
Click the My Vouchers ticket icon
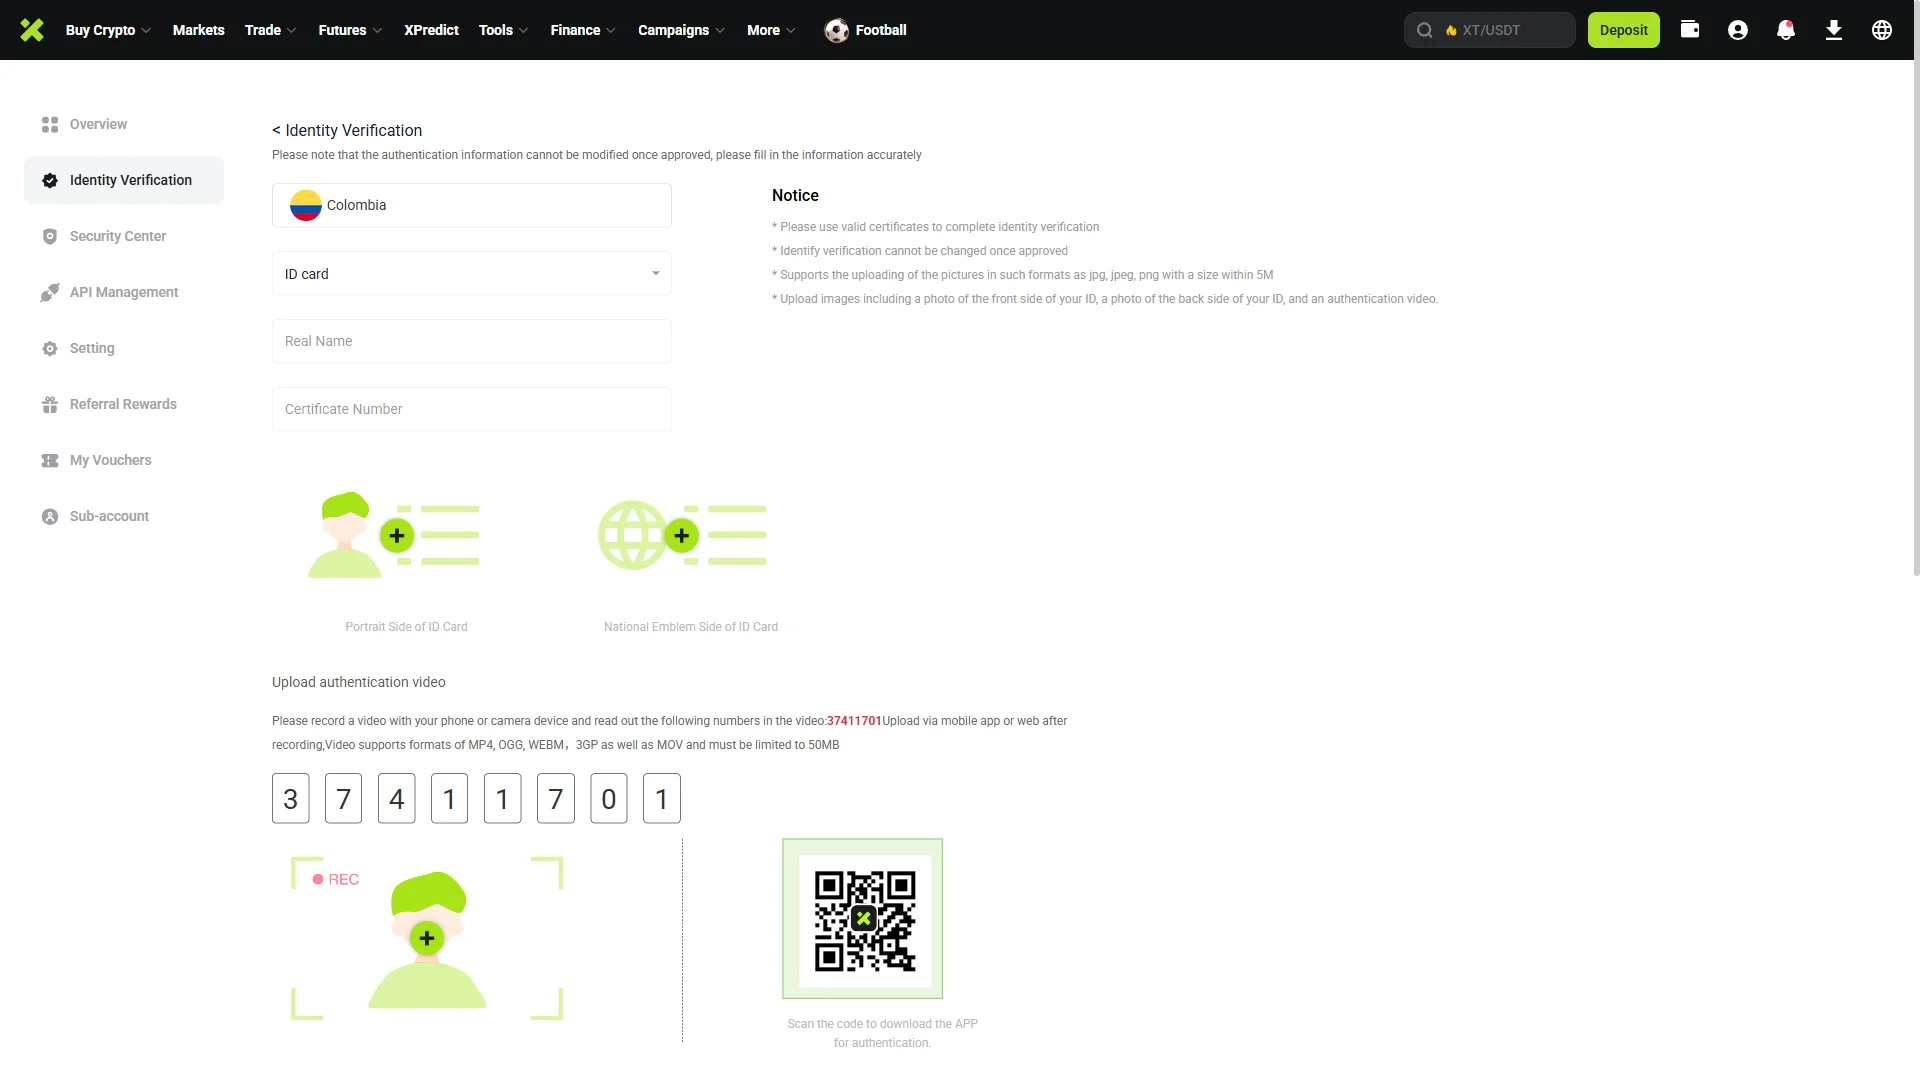[50, 460]
